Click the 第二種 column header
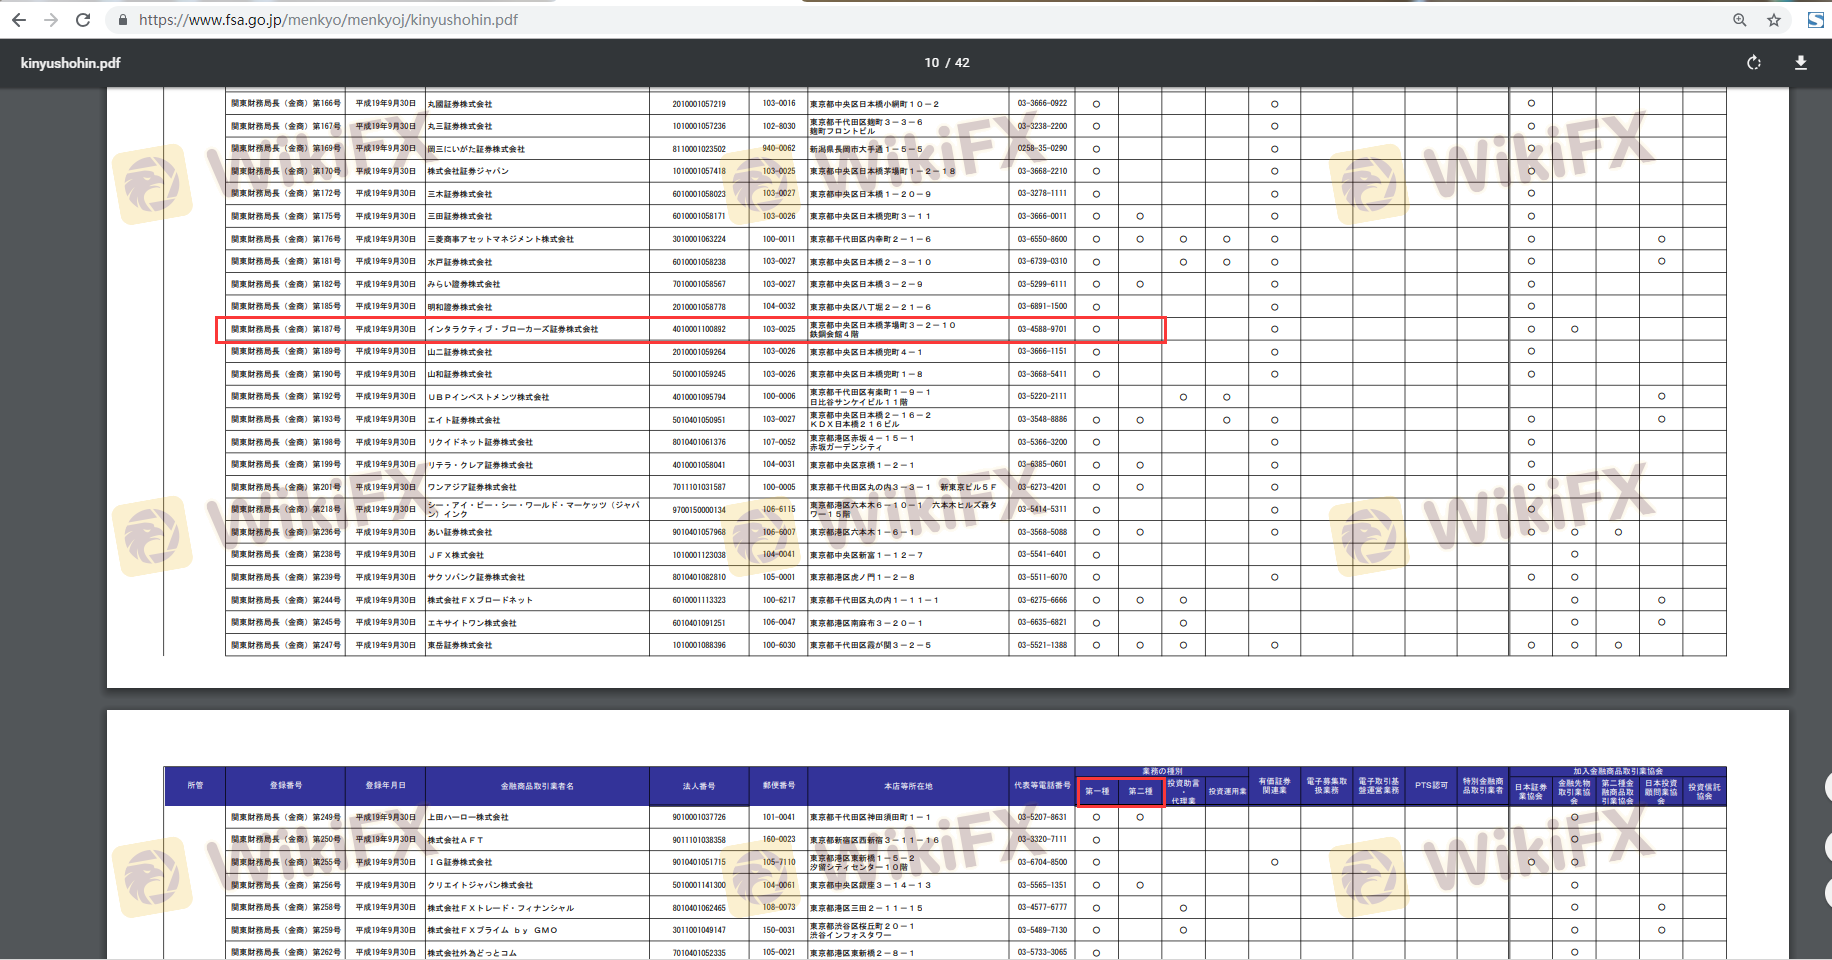 point(1140,791)
